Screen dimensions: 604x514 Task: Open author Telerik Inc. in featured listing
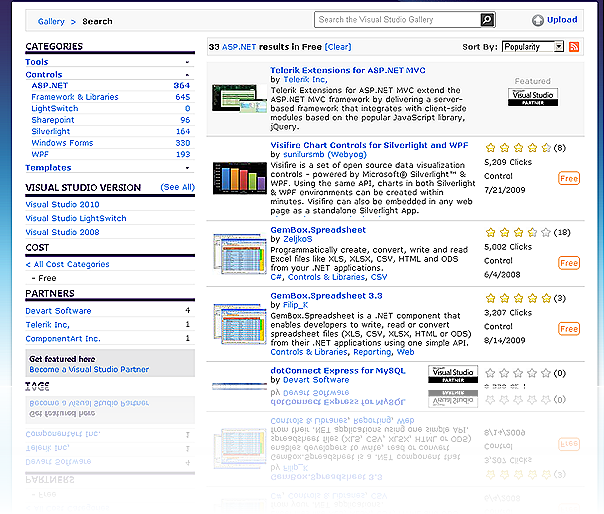305,79
